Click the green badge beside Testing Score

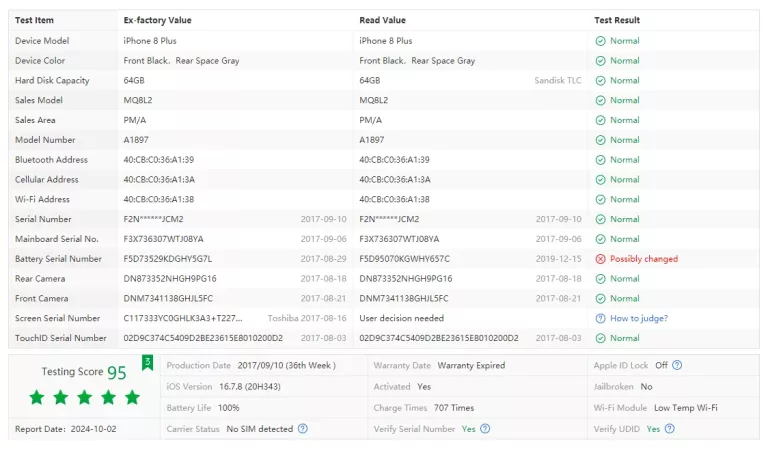tap(147, 363)
